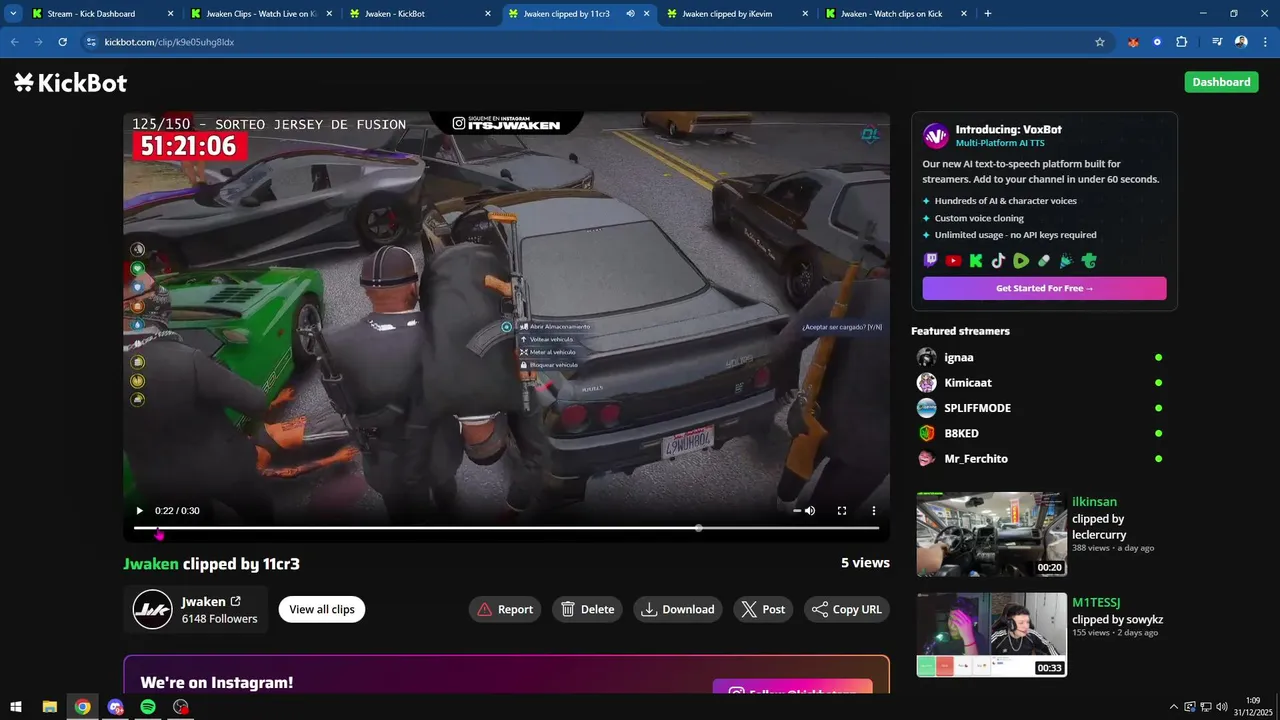Play the clip video
Viewport: 1280px width, 720px height.
coord(139,511)
